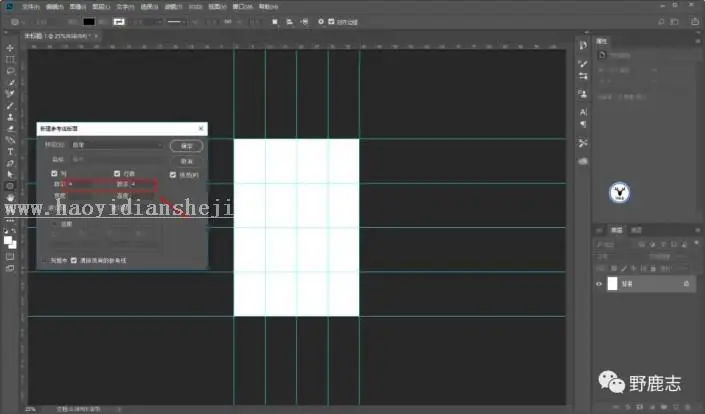Screen dimensions: 705x414
Task: Toggle the Preview checkbox in dialog
Action: coord(173,175)
